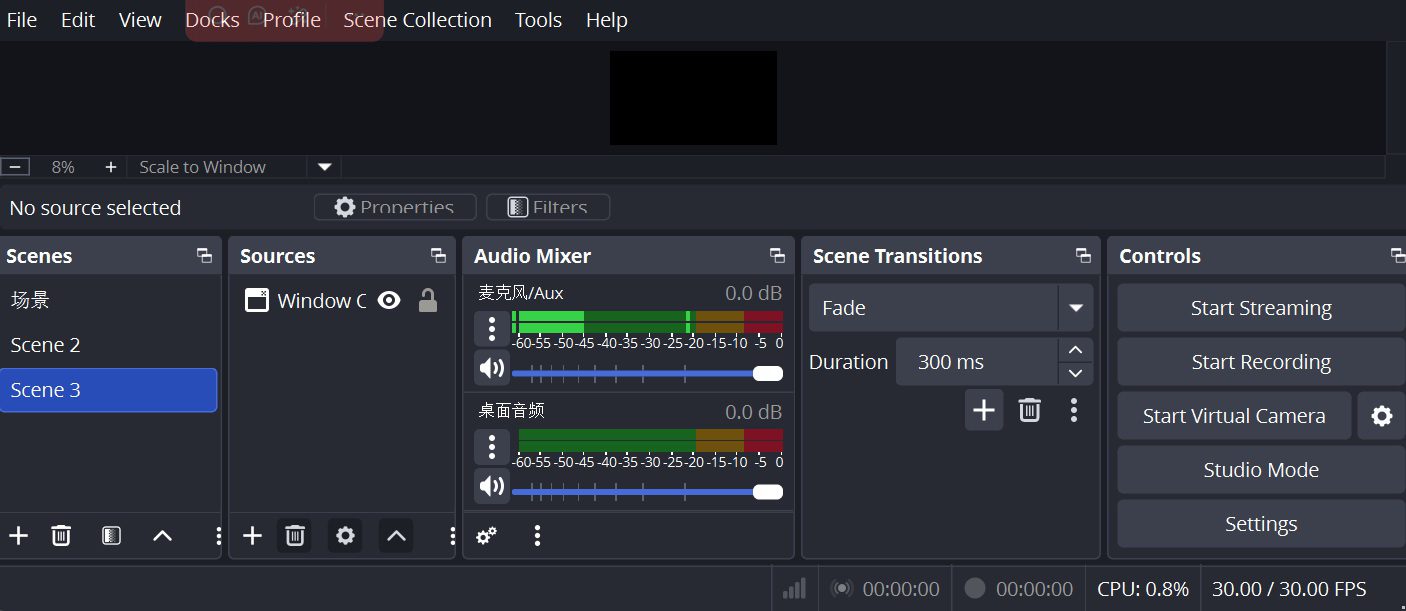Add a new scene with plus icon

[x=18, y=536]
